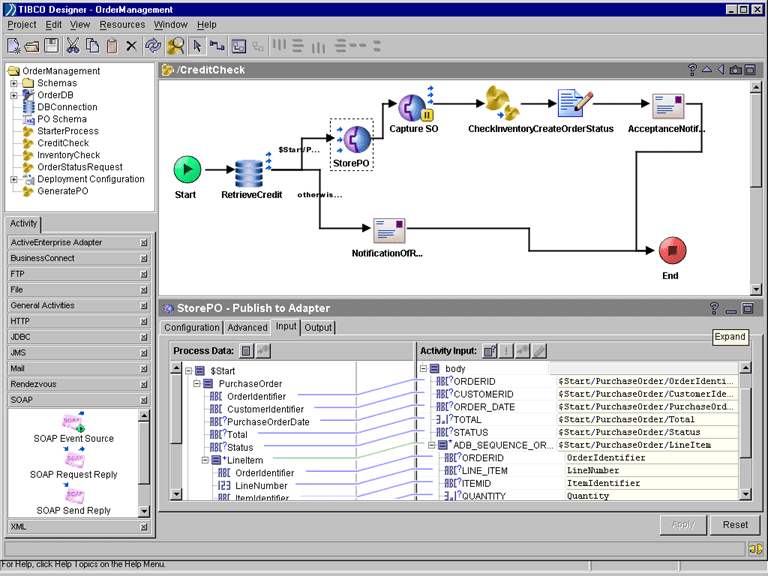The image size is (768, 576).
Task: Select the Capture SO activity
Action: (414, 108)
